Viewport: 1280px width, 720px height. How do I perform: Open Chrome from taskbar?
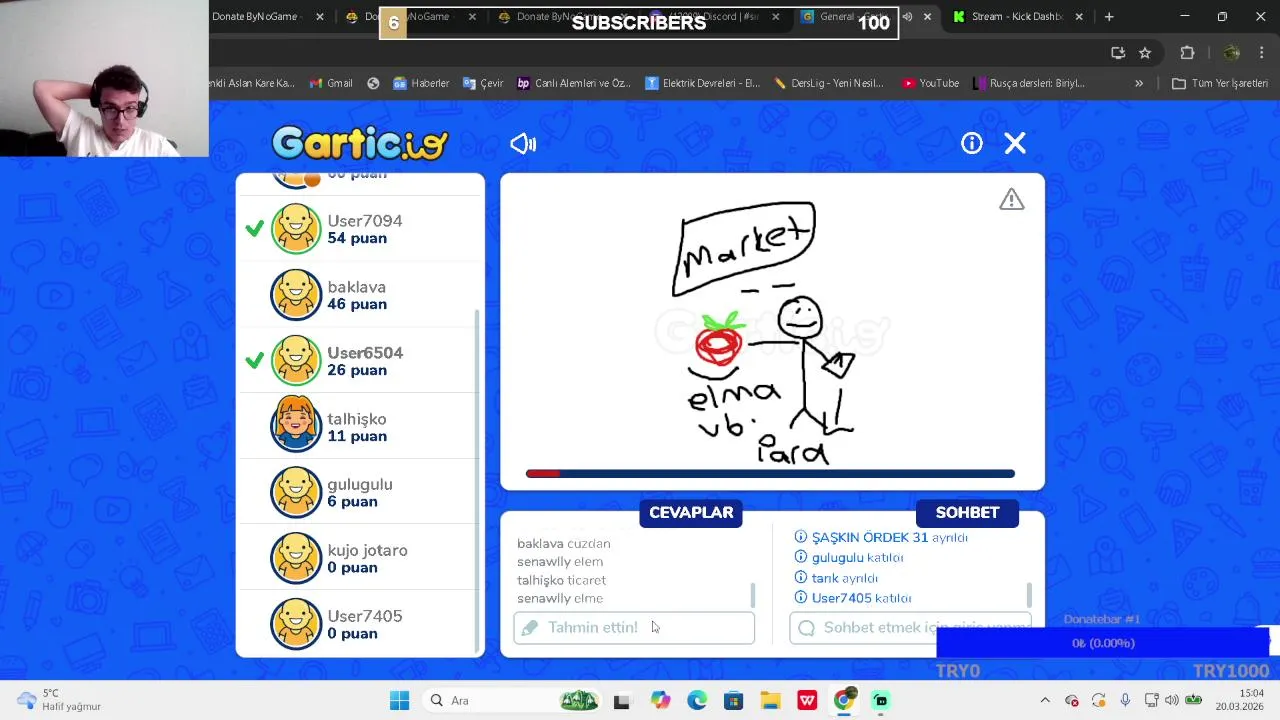844,700
